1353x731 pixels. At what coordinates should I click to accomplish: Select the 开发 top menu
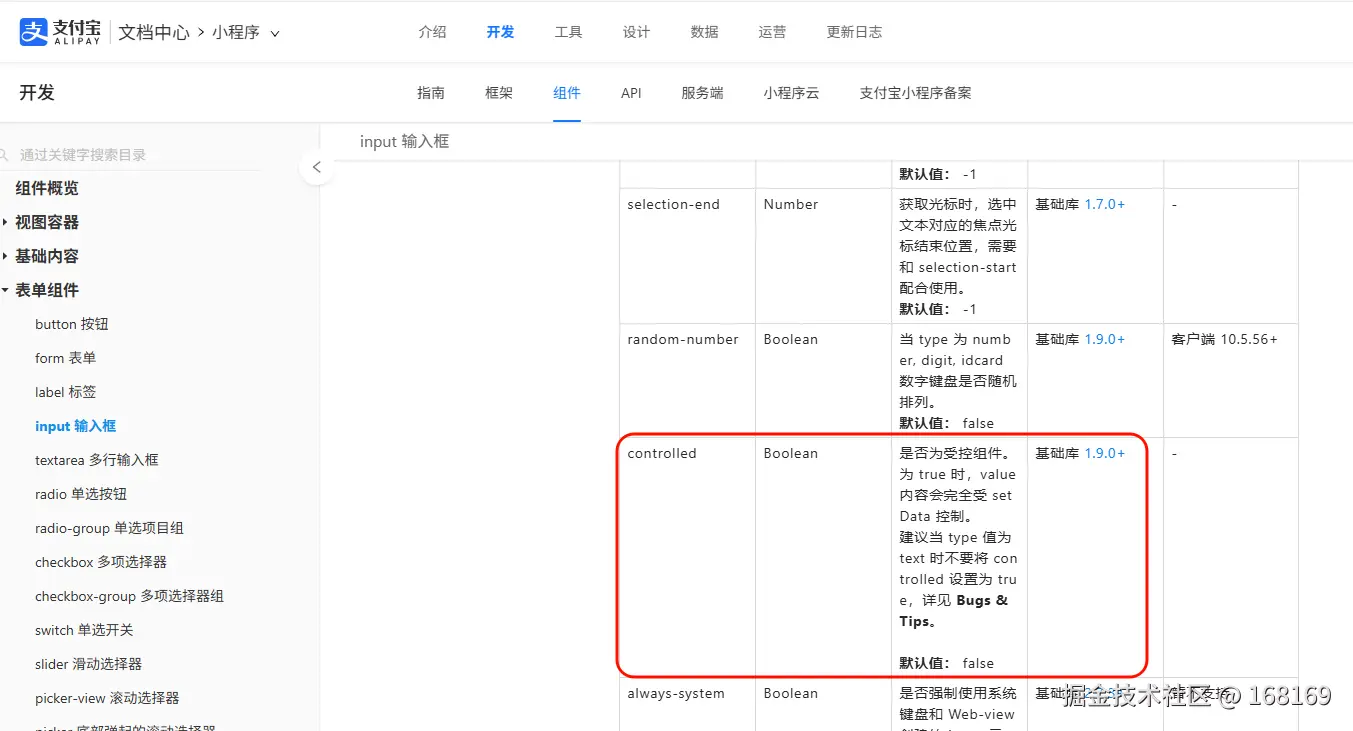click(500, 32)
